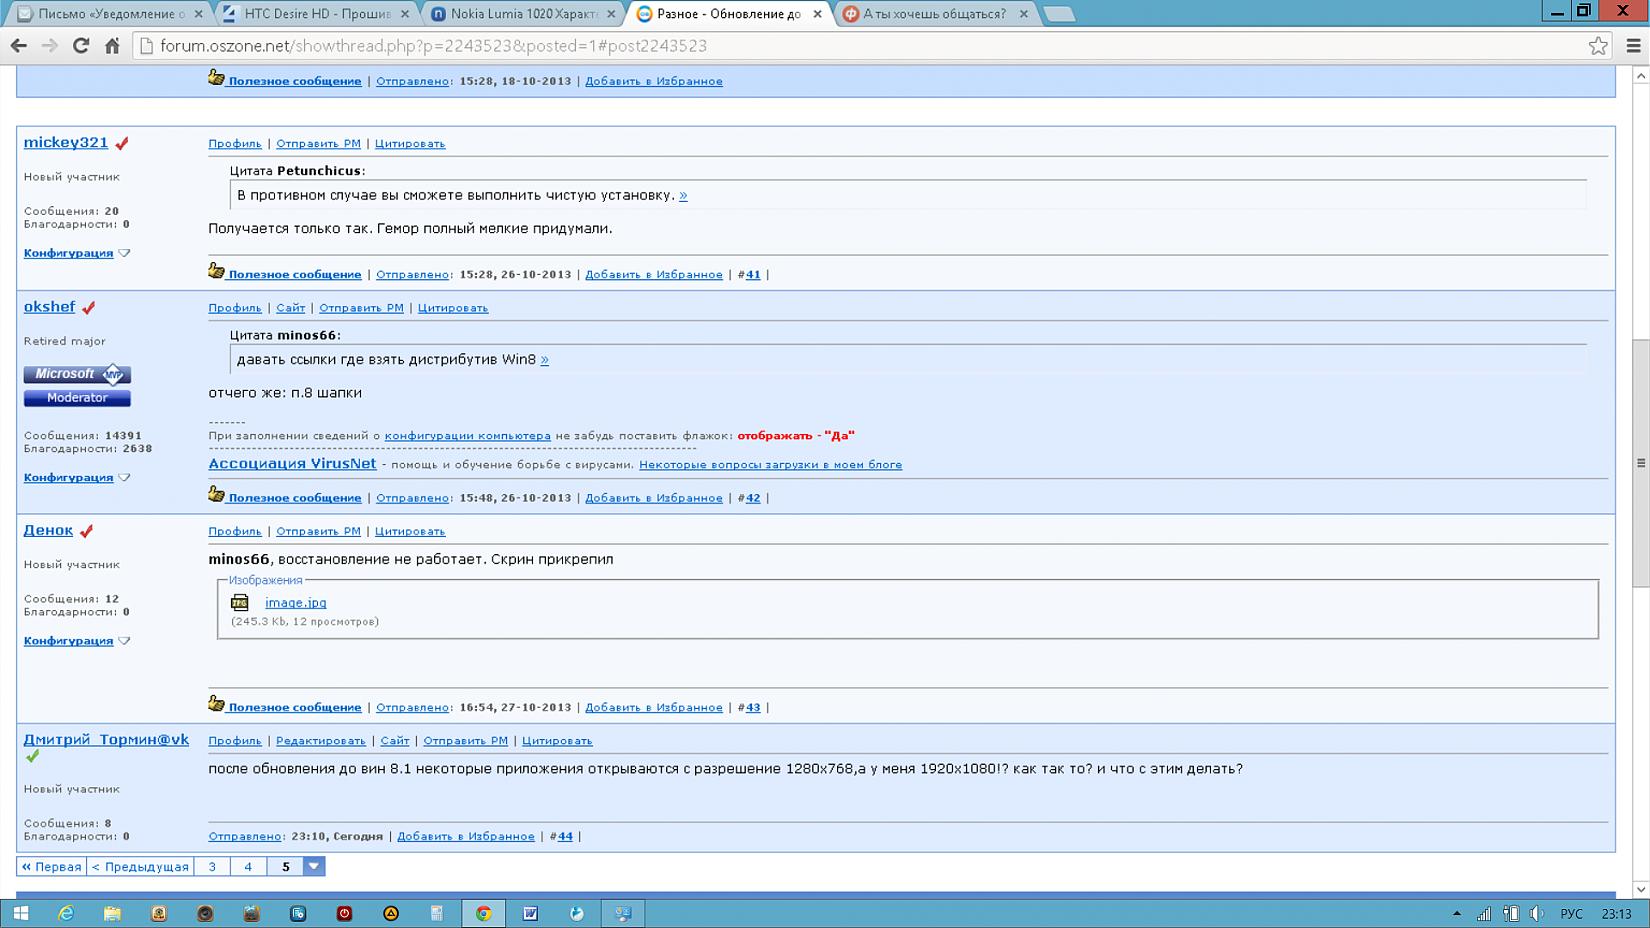Add post #41 to Избранное
Image resolution: width=1650 pixels, height=928 pixels.
(654, 274)
